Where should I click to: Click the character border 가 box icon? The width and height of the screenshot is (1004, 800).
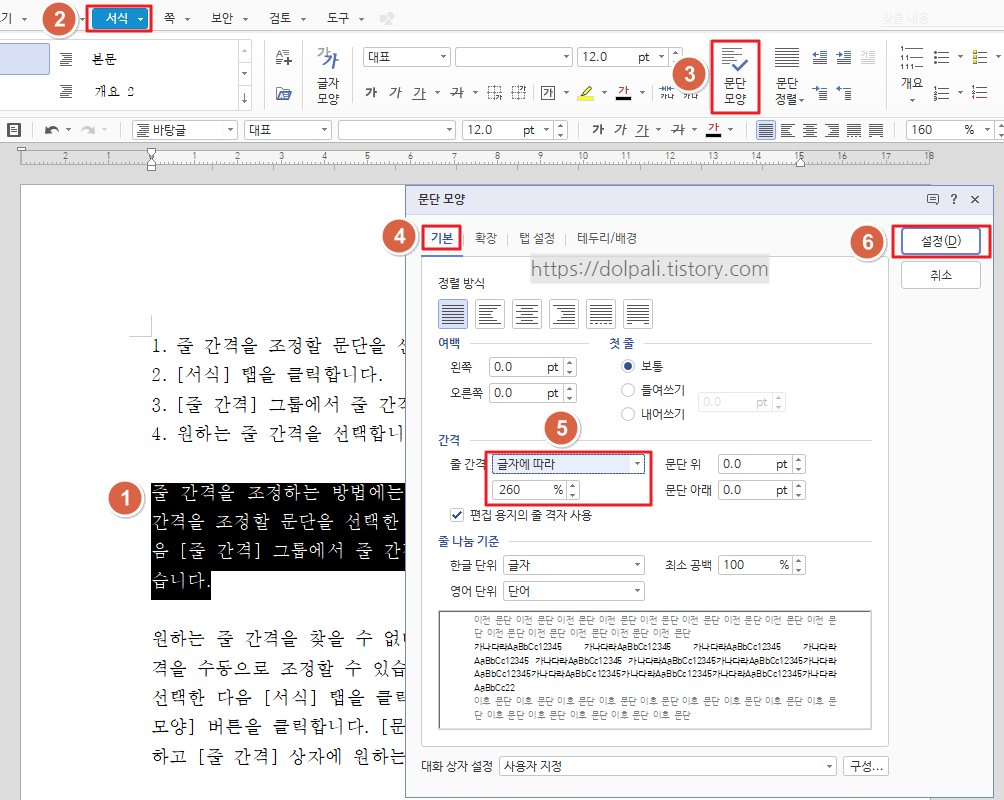pos(548,93)
